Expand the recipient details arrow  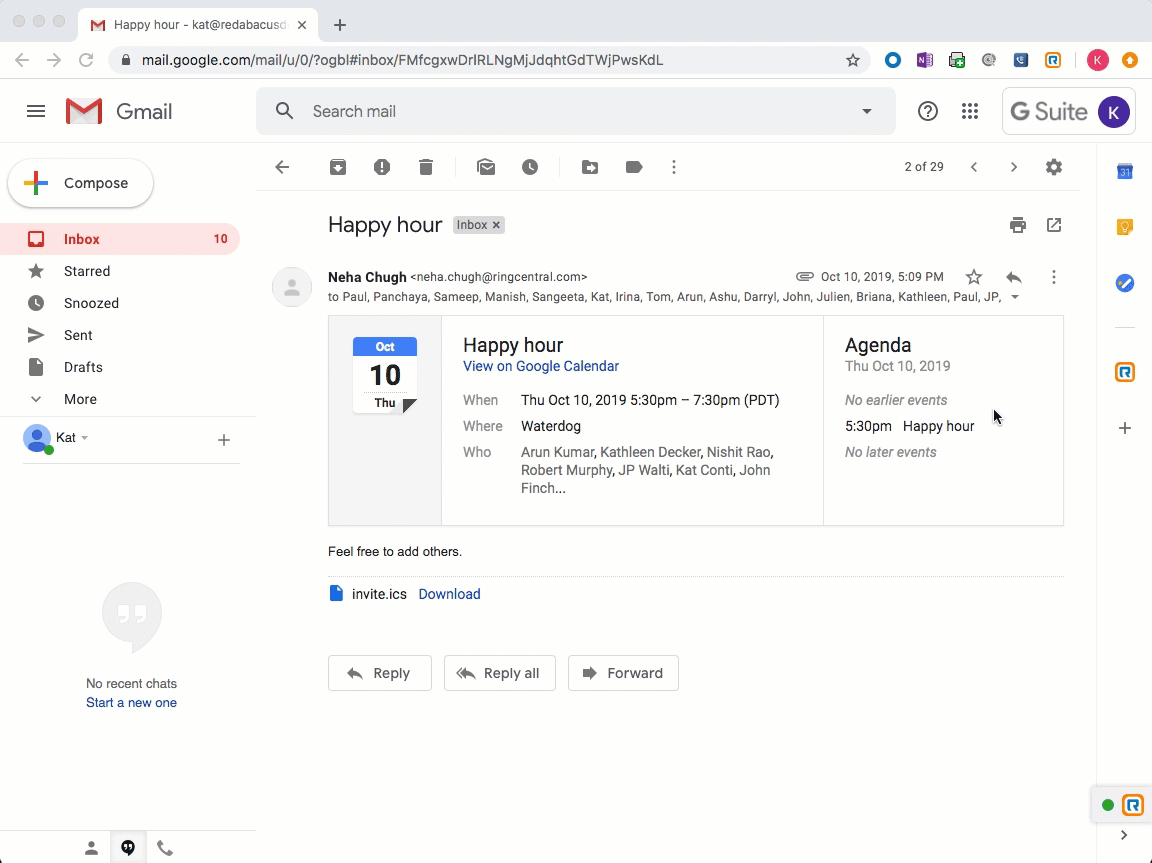[1015, 297]
